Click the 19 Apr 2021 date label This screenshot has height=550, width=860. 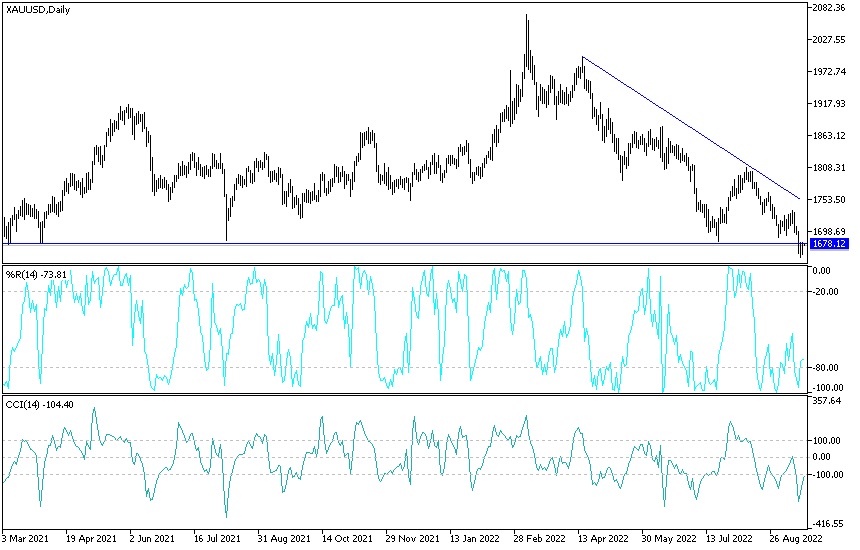pos(91,538)
